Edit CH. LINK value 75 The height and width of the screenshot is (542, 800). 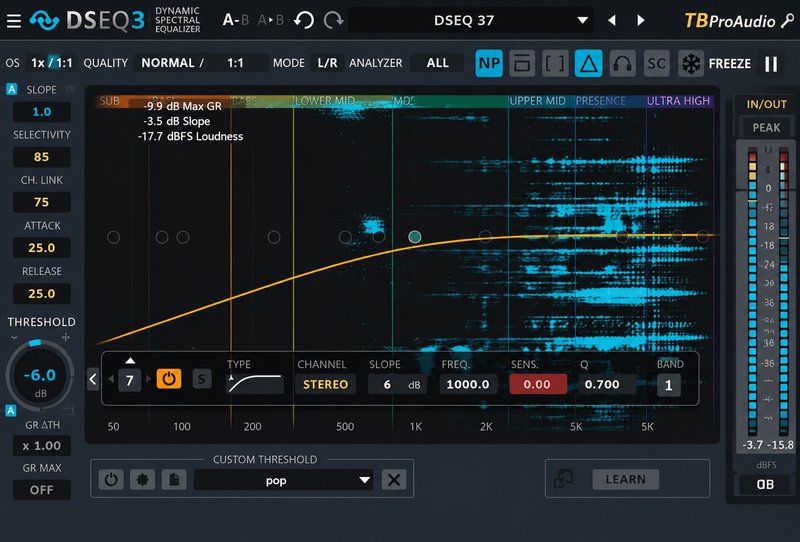tap(41, 202)
